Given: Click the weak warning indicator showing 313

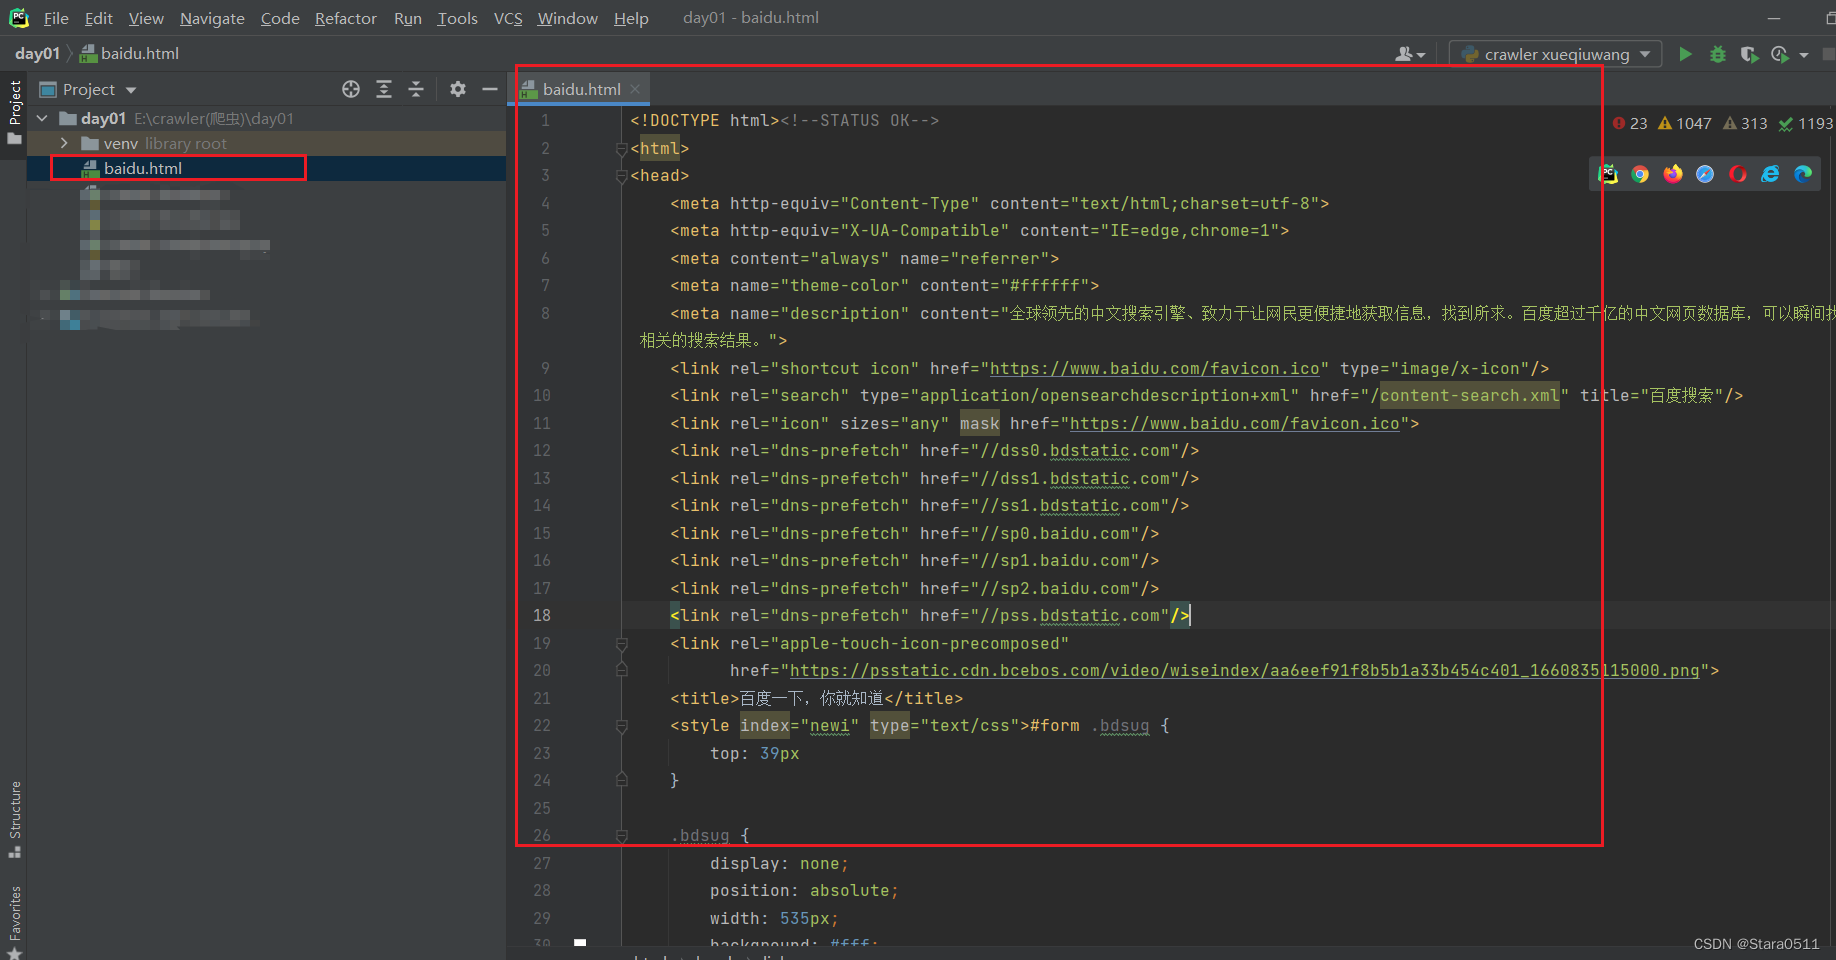Looking at the screenshot, I should (1745, 123).
